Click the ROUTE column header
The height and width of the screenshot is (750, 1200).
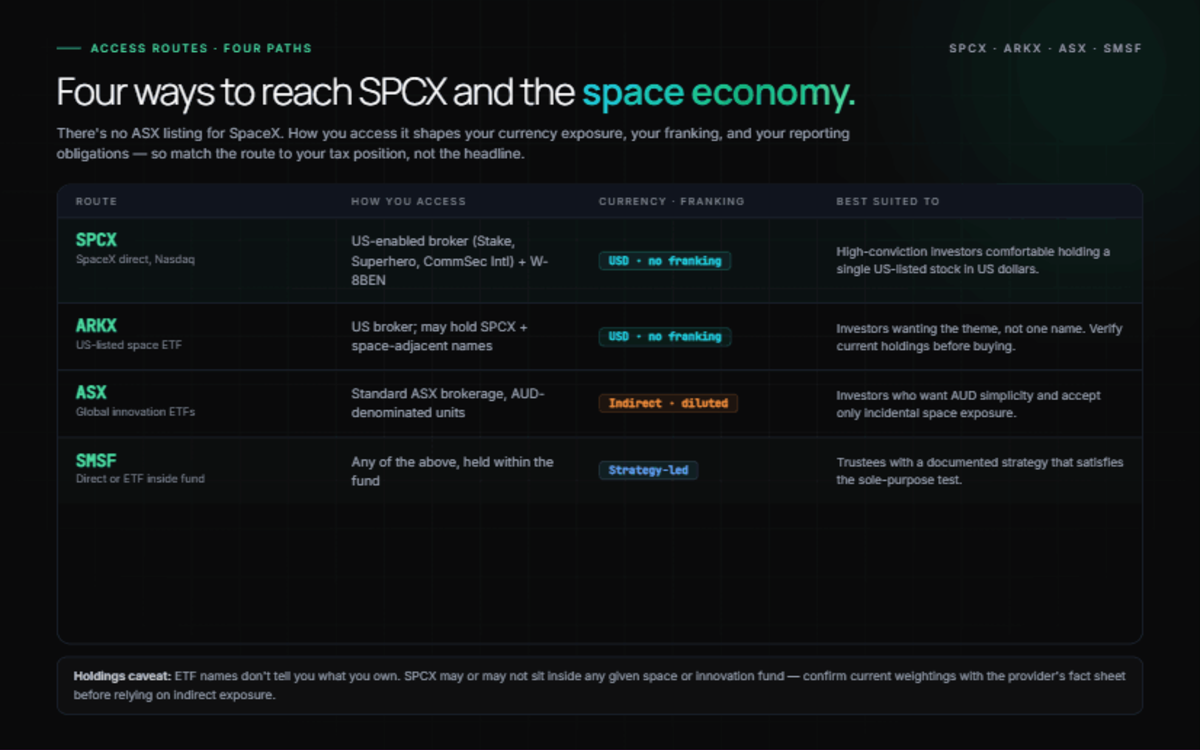click(96, 201)
